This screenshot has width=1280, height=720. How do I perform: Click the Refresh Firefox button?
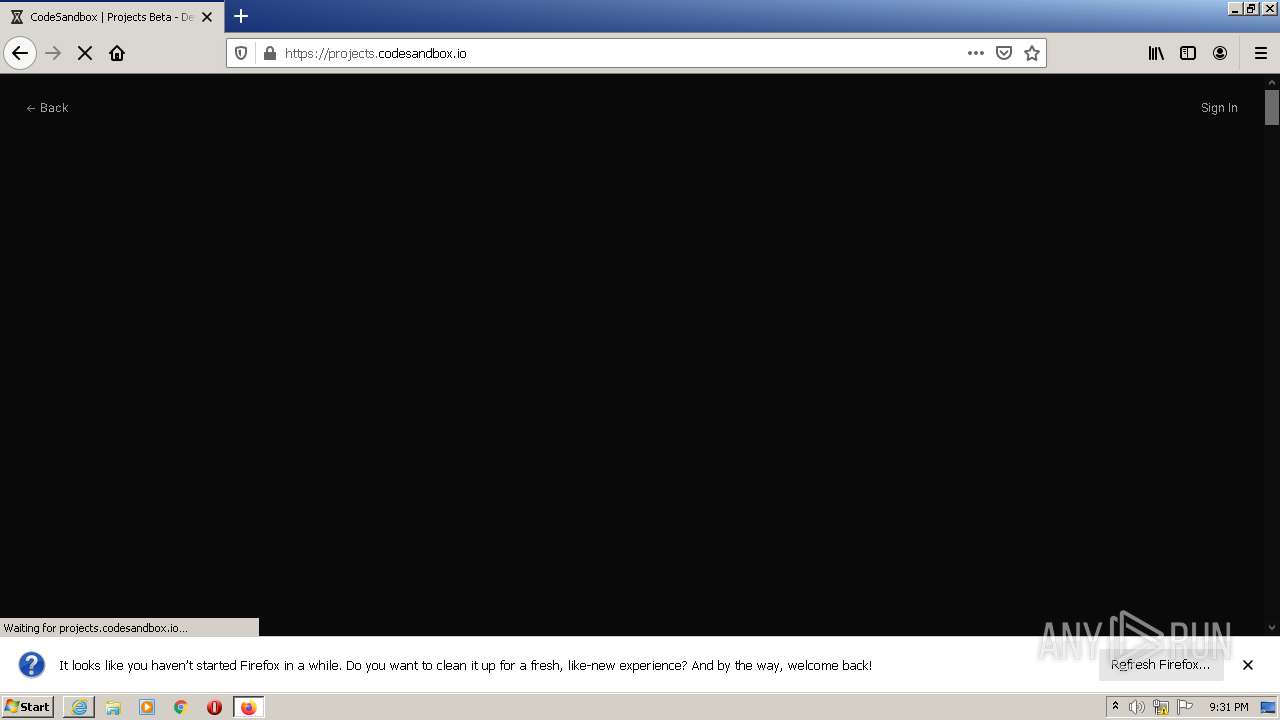[x=1161, y=665]
